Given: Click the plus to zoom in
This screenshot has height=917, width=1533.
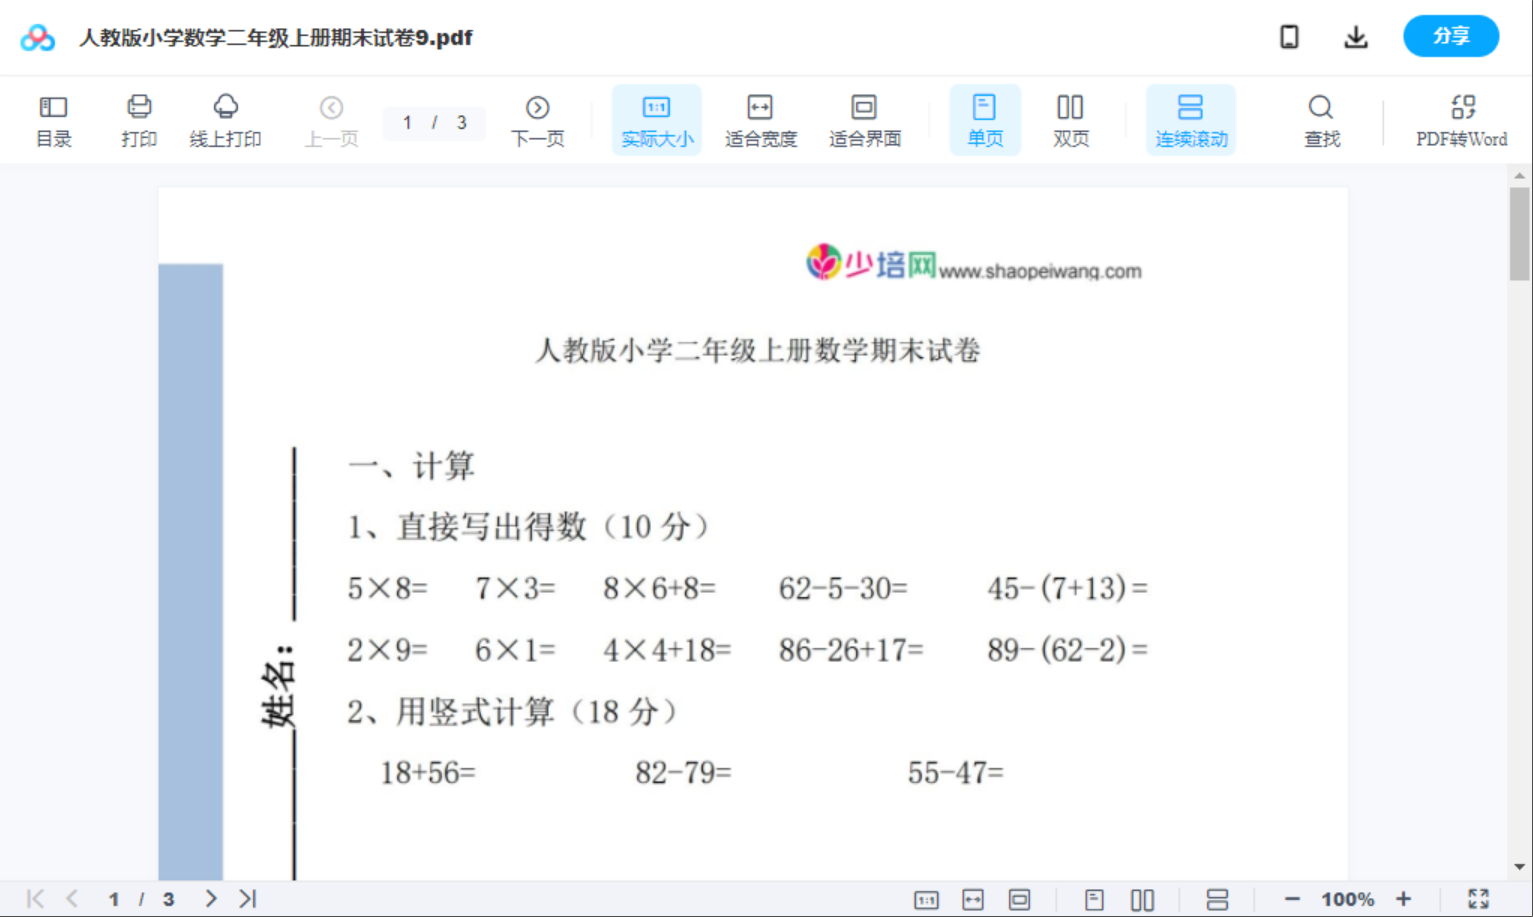Looking at the screenshot, I should point(1404,898).
